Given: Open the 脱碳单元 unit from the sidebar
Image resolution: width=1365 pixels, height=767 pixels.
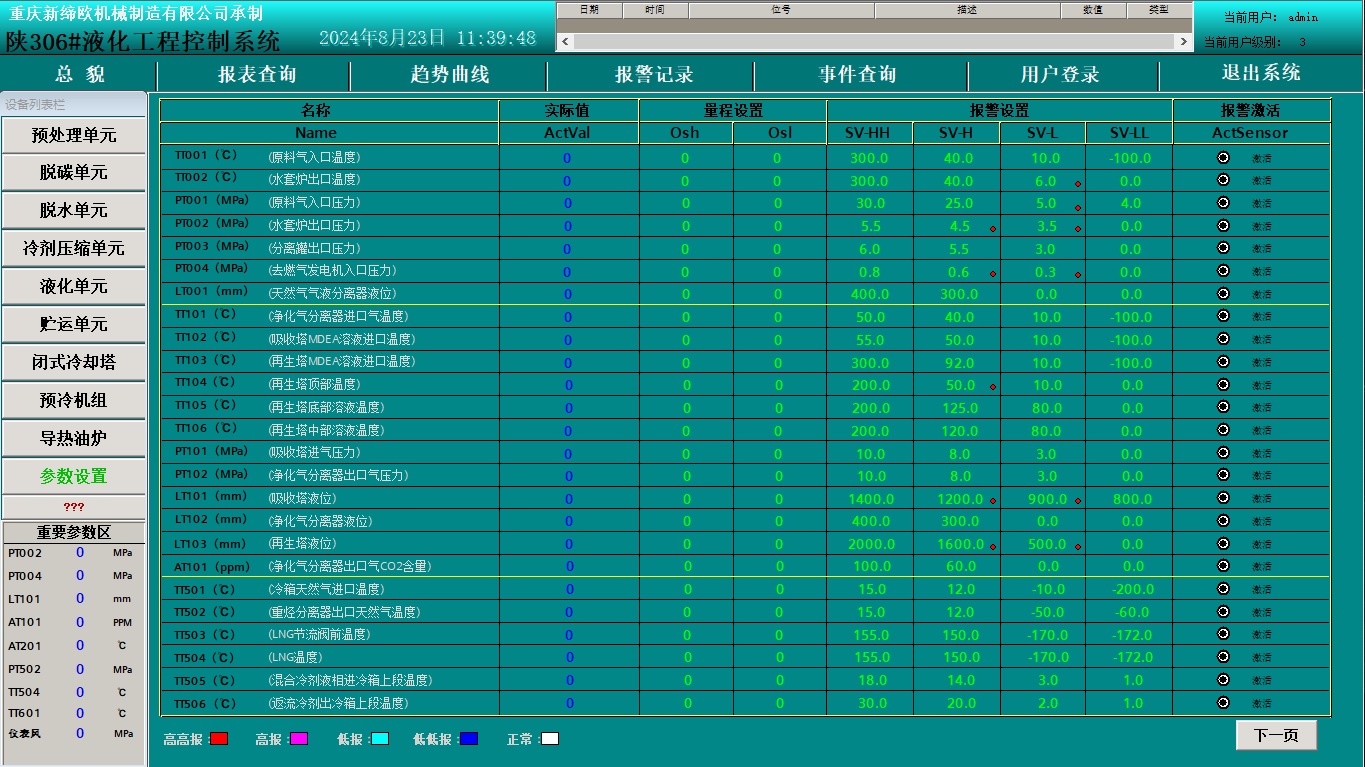Looking at the screenshot, I should [74, 172].
